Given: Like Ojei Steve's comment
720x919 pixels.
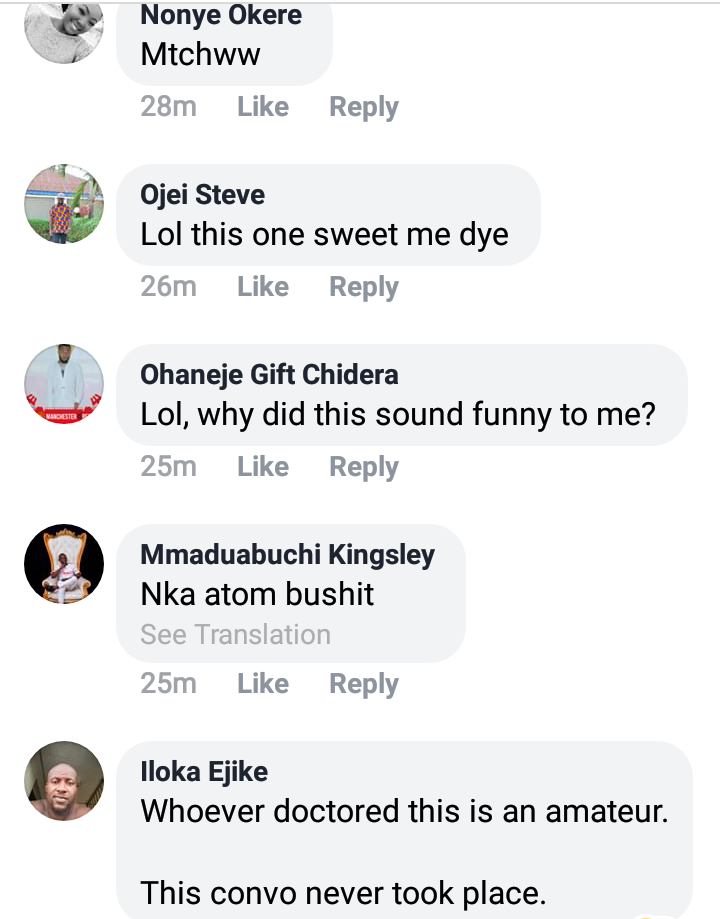Looking at the screenshot, I should tap(263, 287).
